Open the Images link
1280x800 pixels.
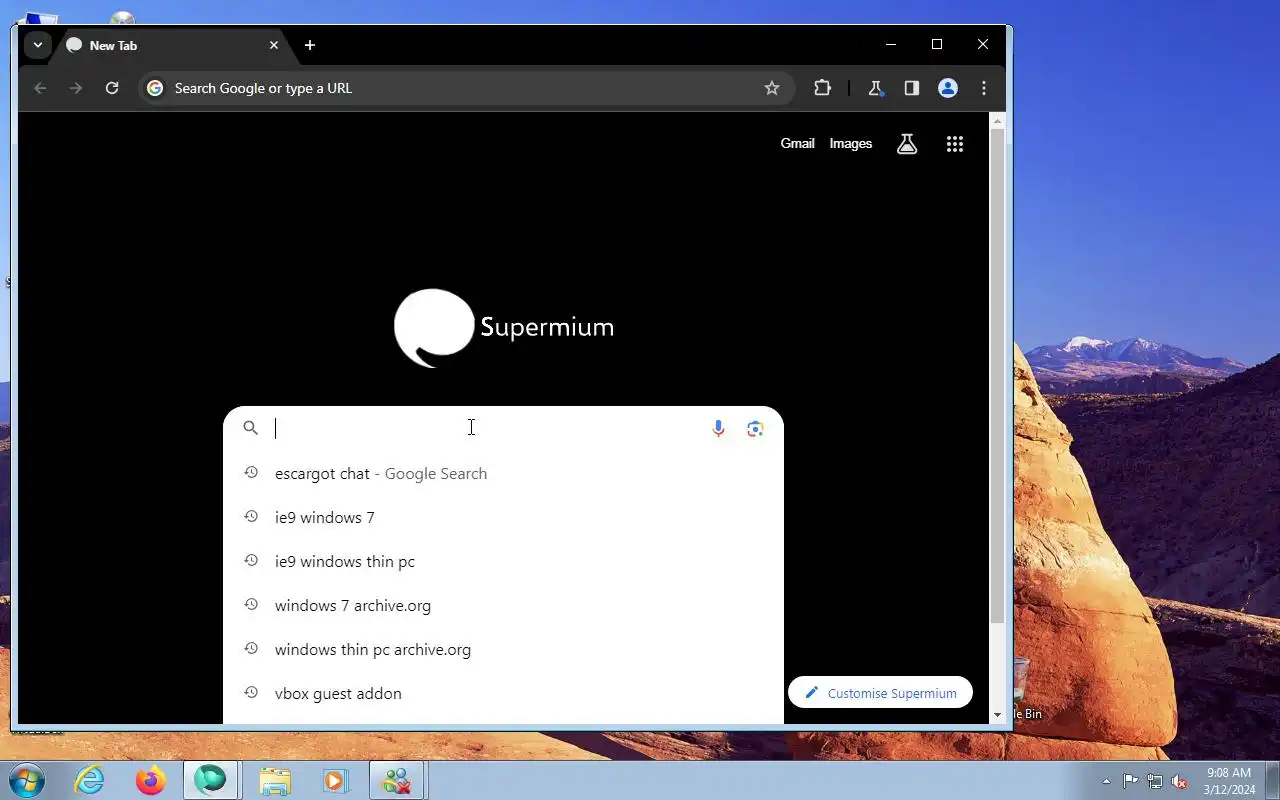click(x=851, y=143)
